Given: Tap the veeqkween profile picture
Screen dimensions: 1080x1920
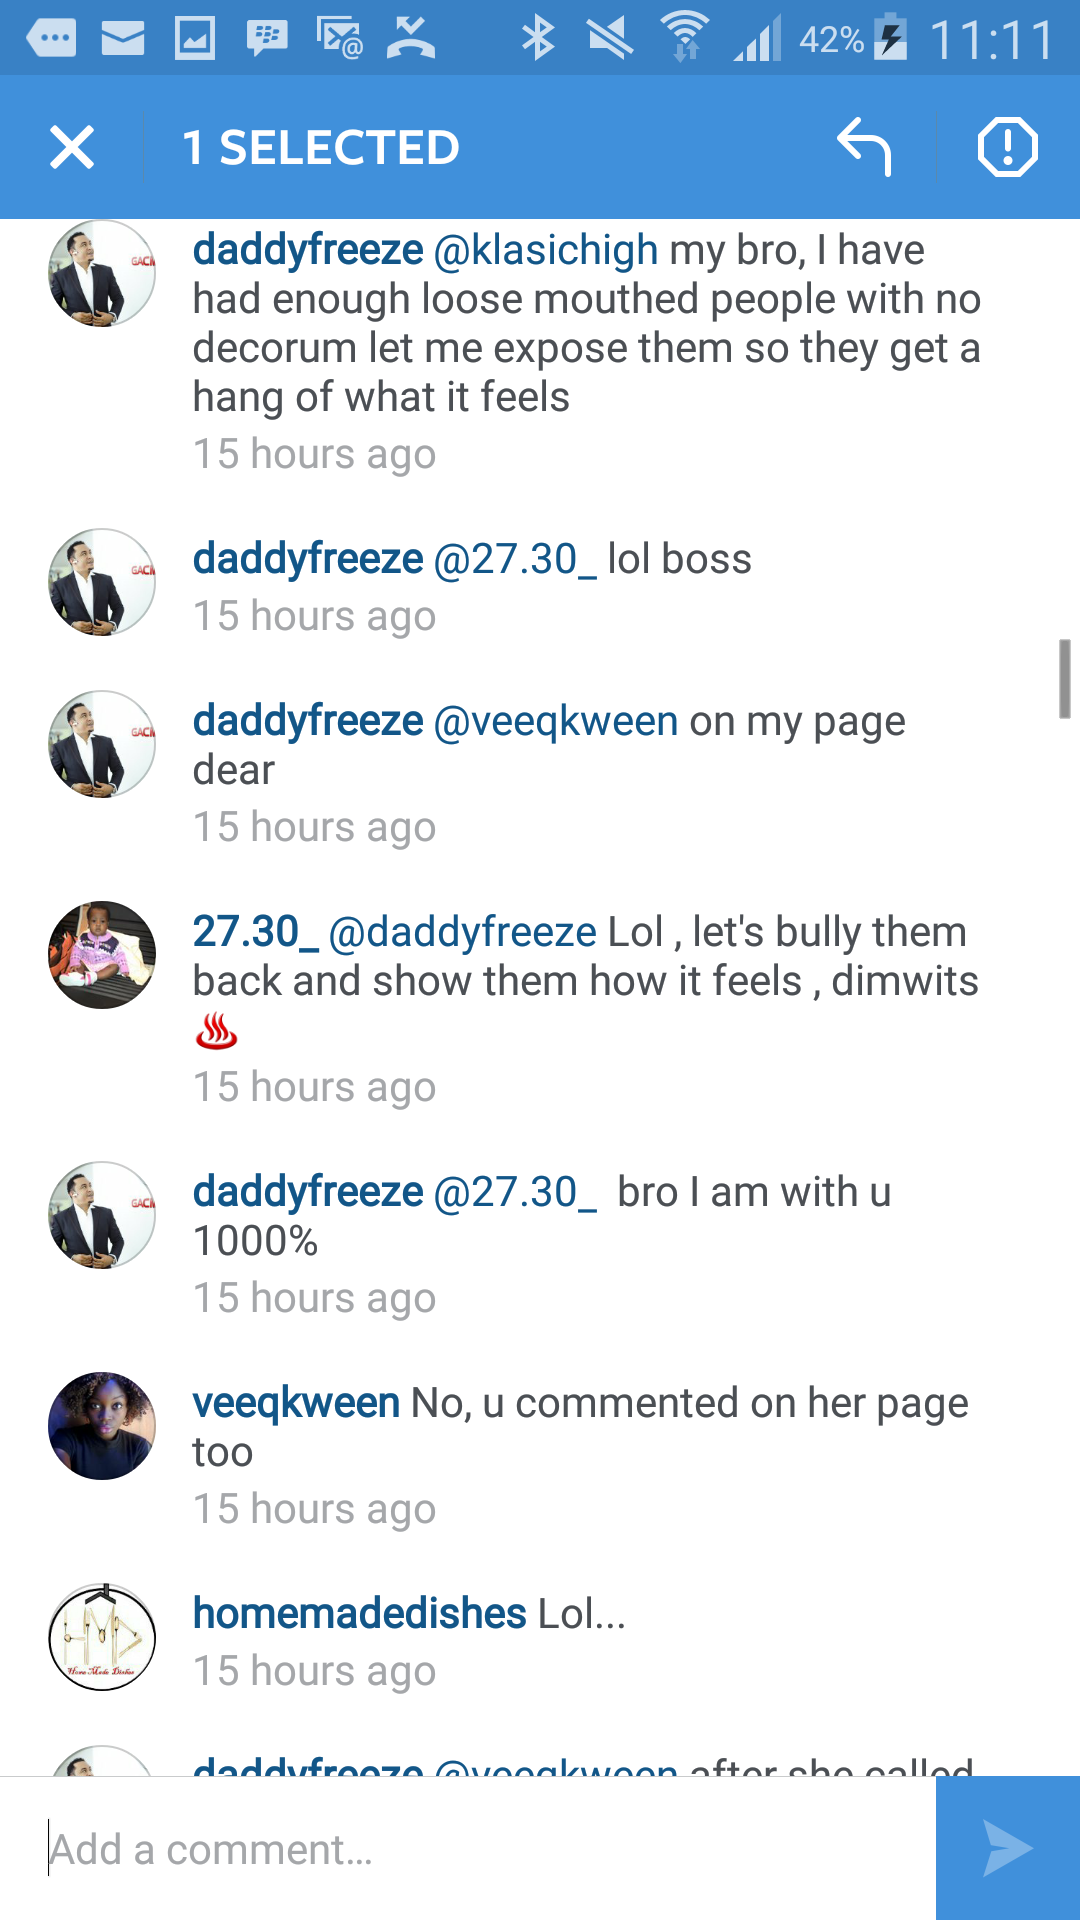Looking at the screenshot, I should tap(102, 1426).
